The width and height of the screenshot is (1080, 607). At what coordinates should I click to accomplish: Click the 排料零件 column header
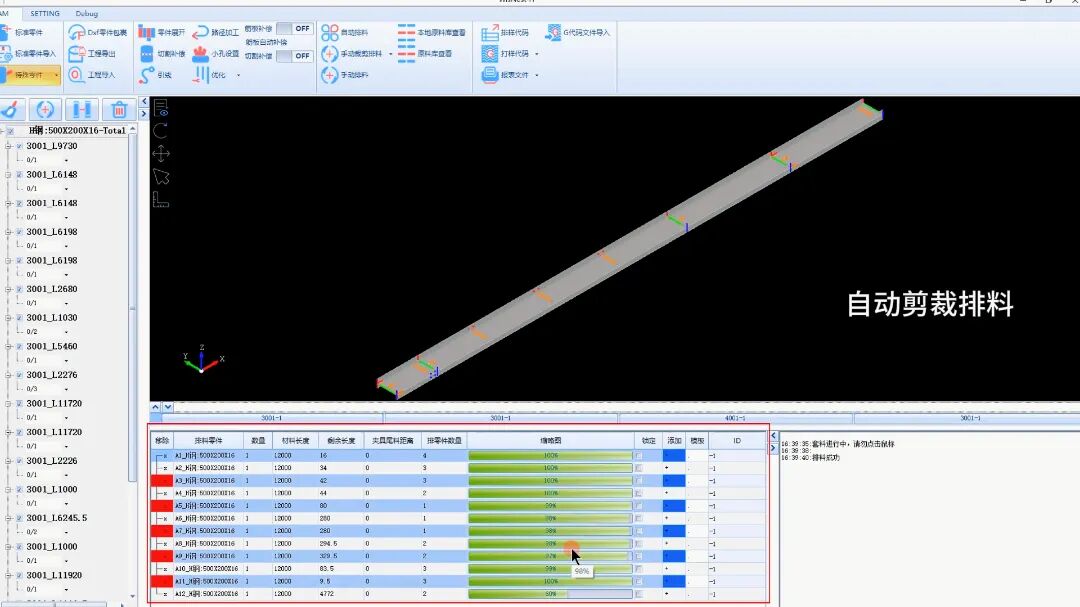click(208, 440)
